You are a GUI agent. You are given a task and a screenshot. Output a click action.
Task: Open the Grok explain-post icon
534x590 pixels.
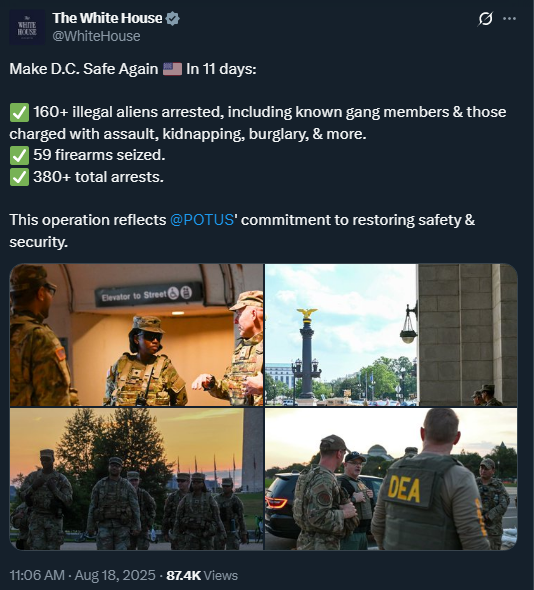click(x=485, y=18)
